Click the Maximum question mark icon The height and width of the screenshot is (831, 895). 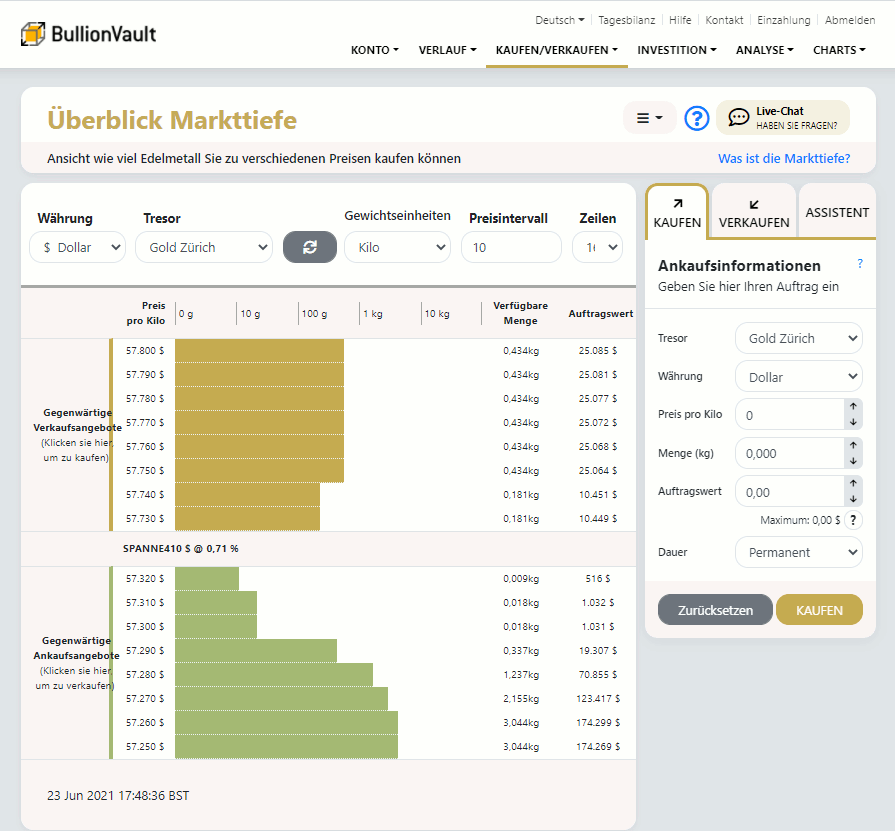point(852,520)
